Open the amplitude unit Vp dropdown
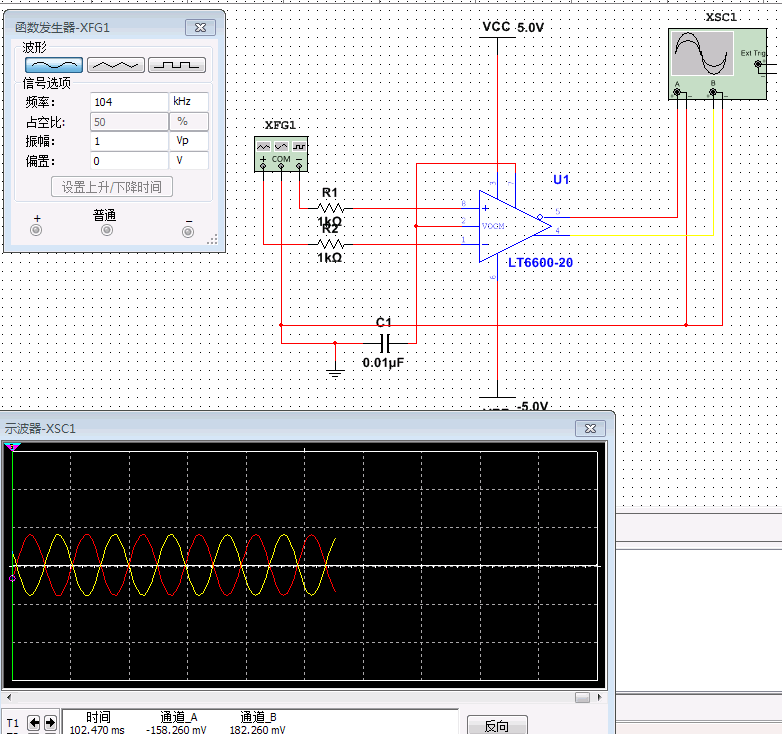Screen dimensions: 782x734 189,141
